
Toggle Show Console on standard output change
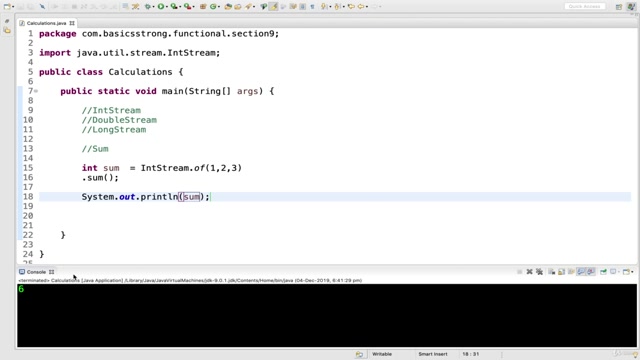point(581,272)
